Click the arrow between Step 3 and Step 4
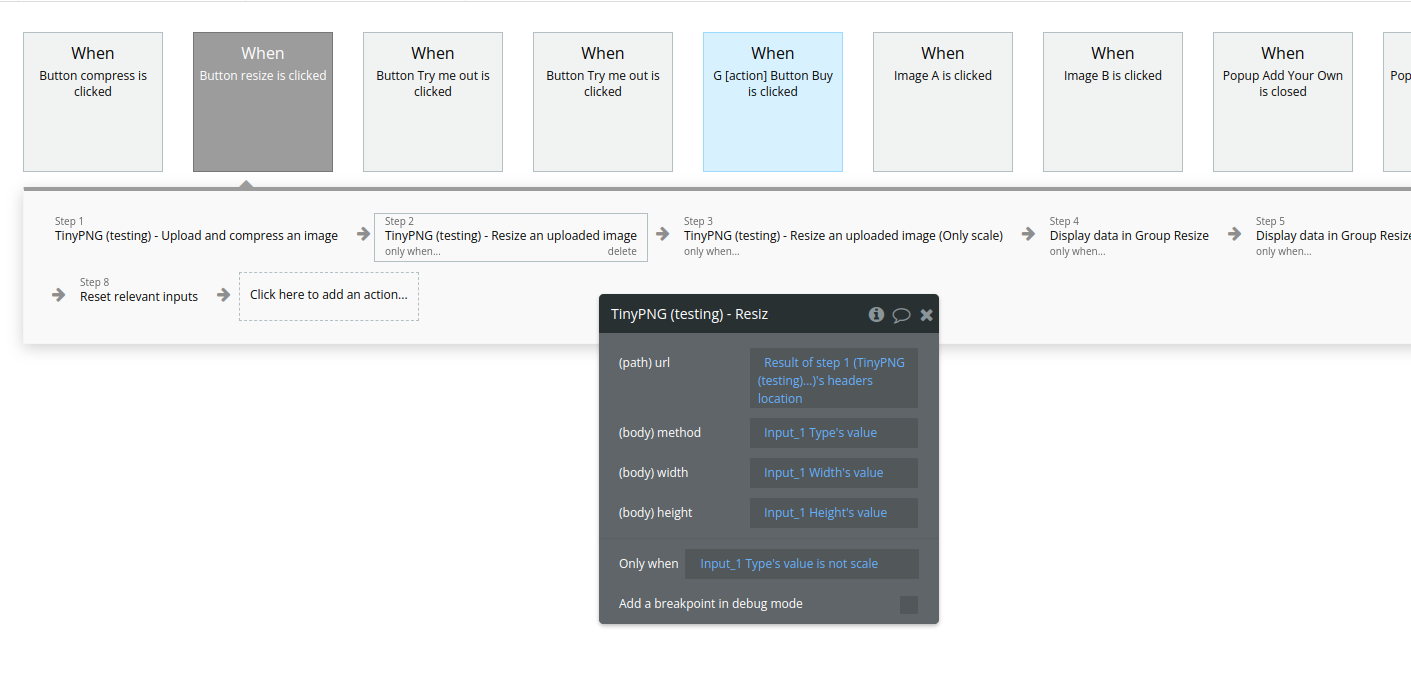This screenshot has height=691, width=1411. click(1028, 234)
